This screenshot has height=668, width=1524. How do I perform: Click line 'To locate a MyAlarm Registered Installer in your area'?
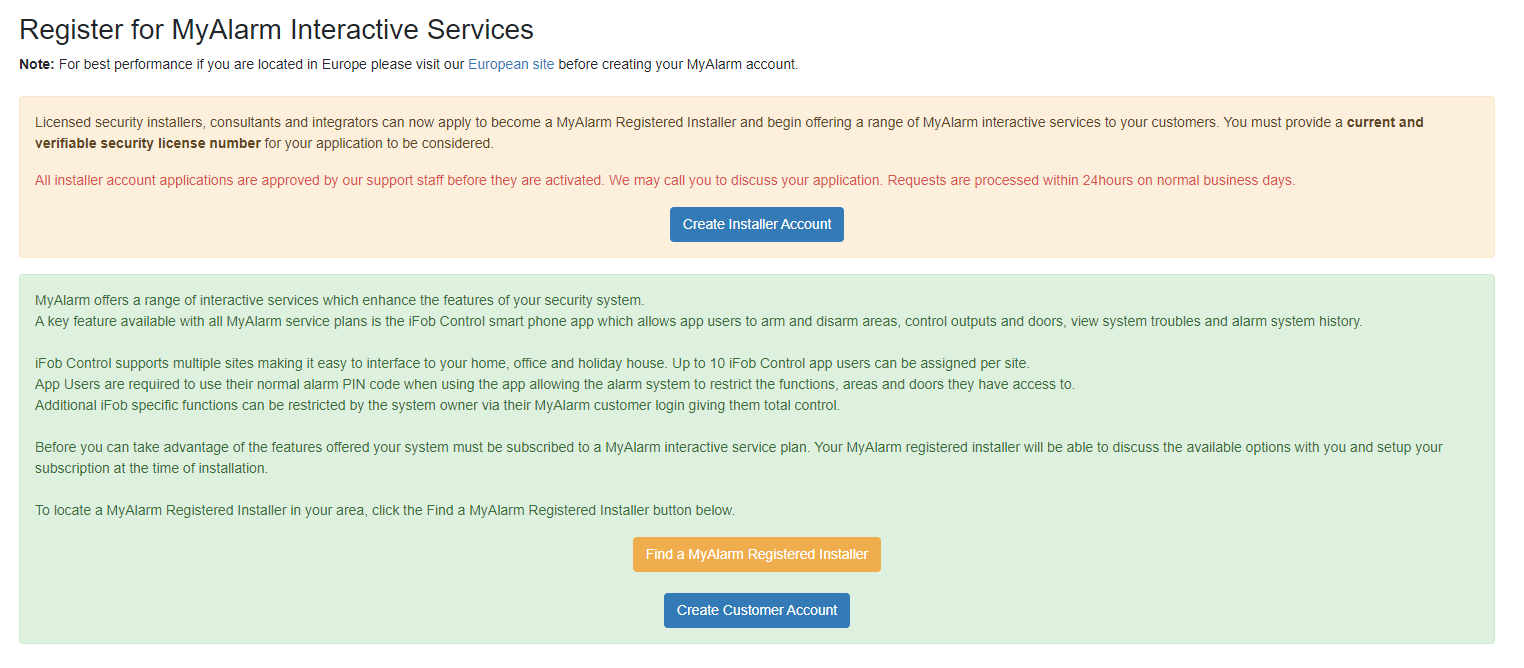385,510
